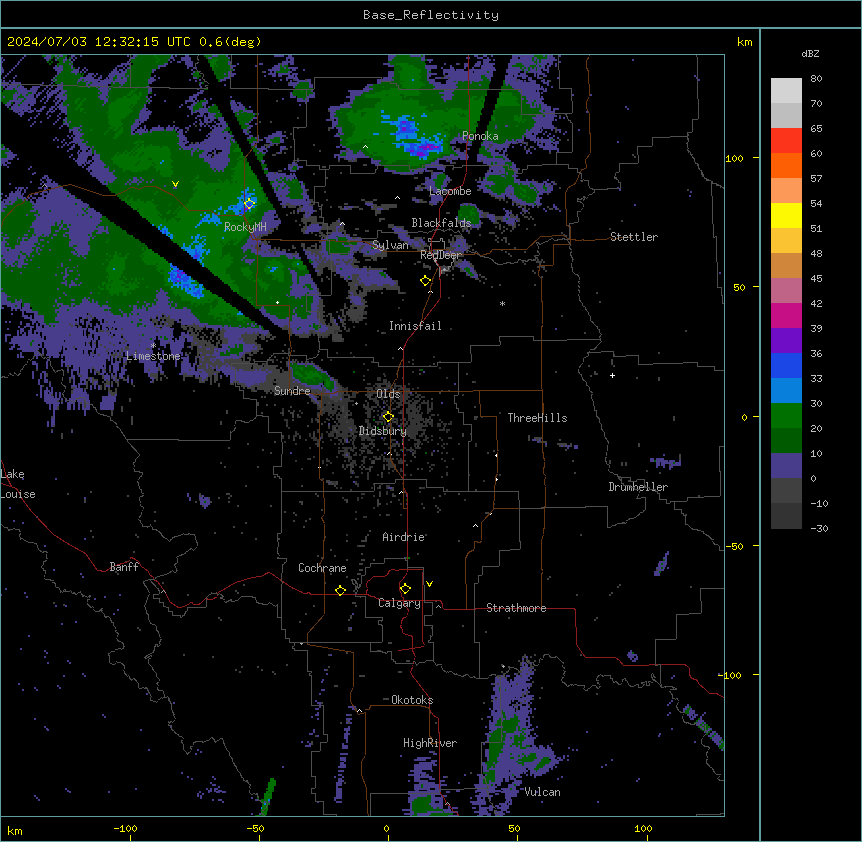862x842 pixels.
Task: Click the RockyMH label
Action: click(245, 227)
